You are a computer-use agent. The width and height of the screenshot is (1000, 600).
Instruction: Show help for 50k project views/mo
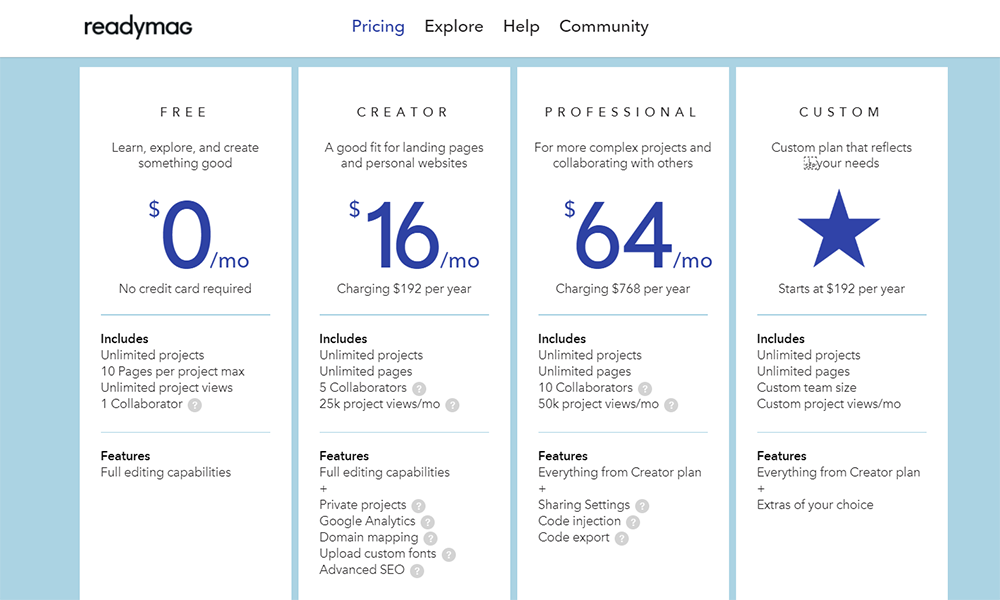click(x=671, y=405)
